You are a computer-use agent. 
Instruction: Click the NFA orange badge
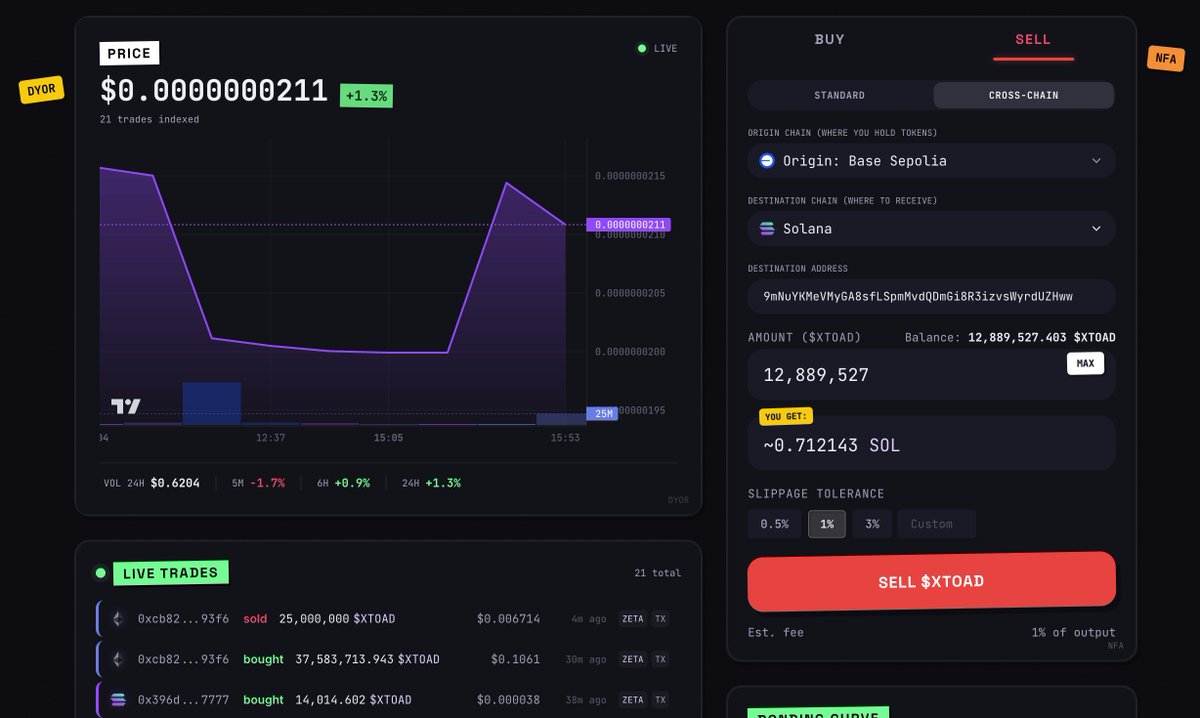tap(1166, 58)
